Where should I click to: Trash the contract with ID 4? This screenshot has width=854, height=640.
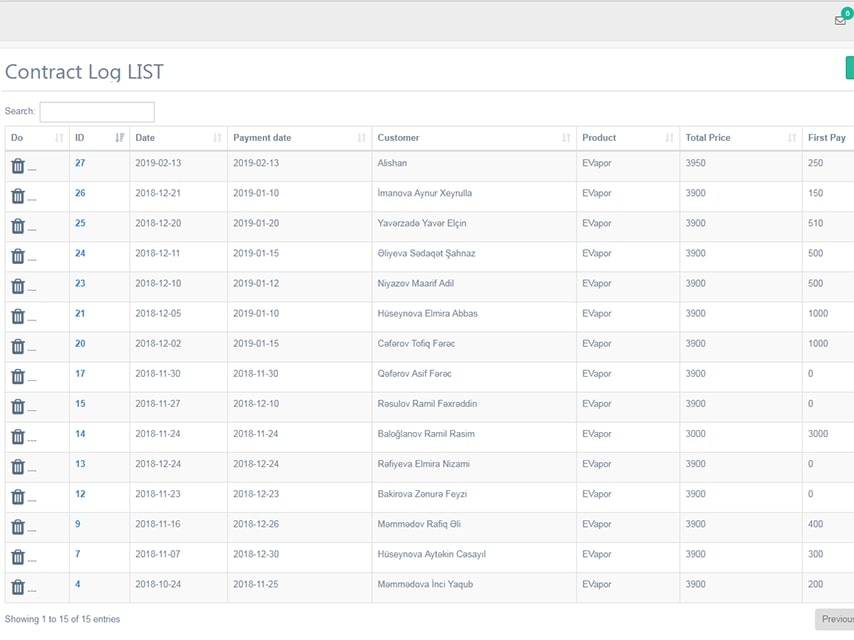click(18, 587)
